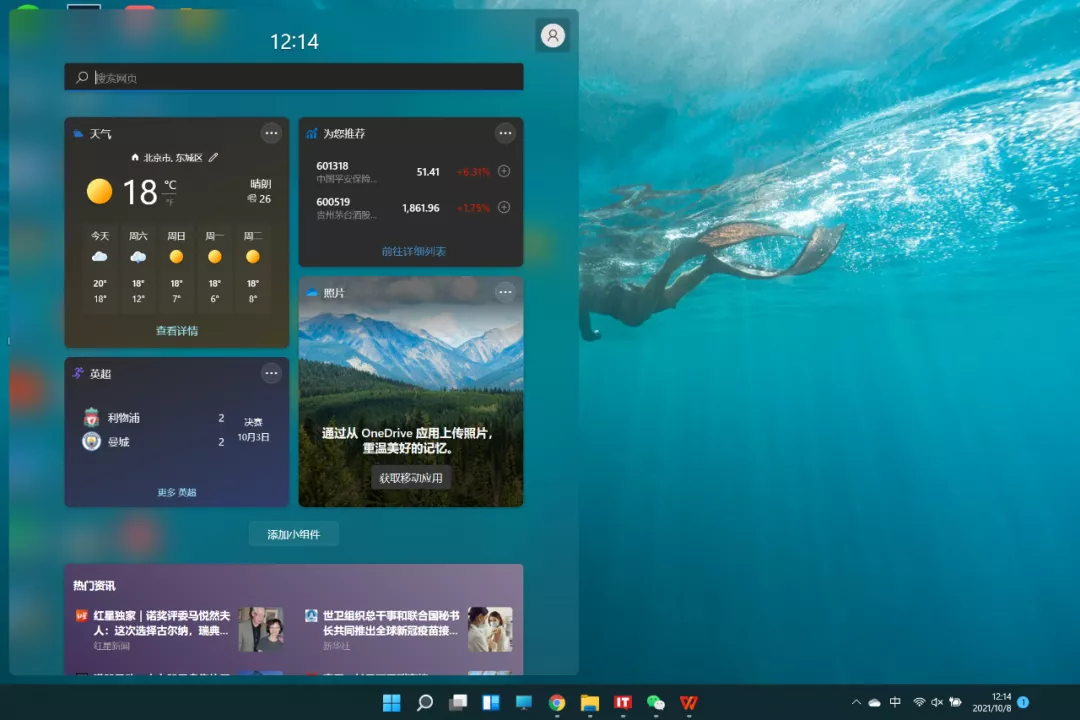
Task: Open the Windows Start menu
Action: point(392,702)
